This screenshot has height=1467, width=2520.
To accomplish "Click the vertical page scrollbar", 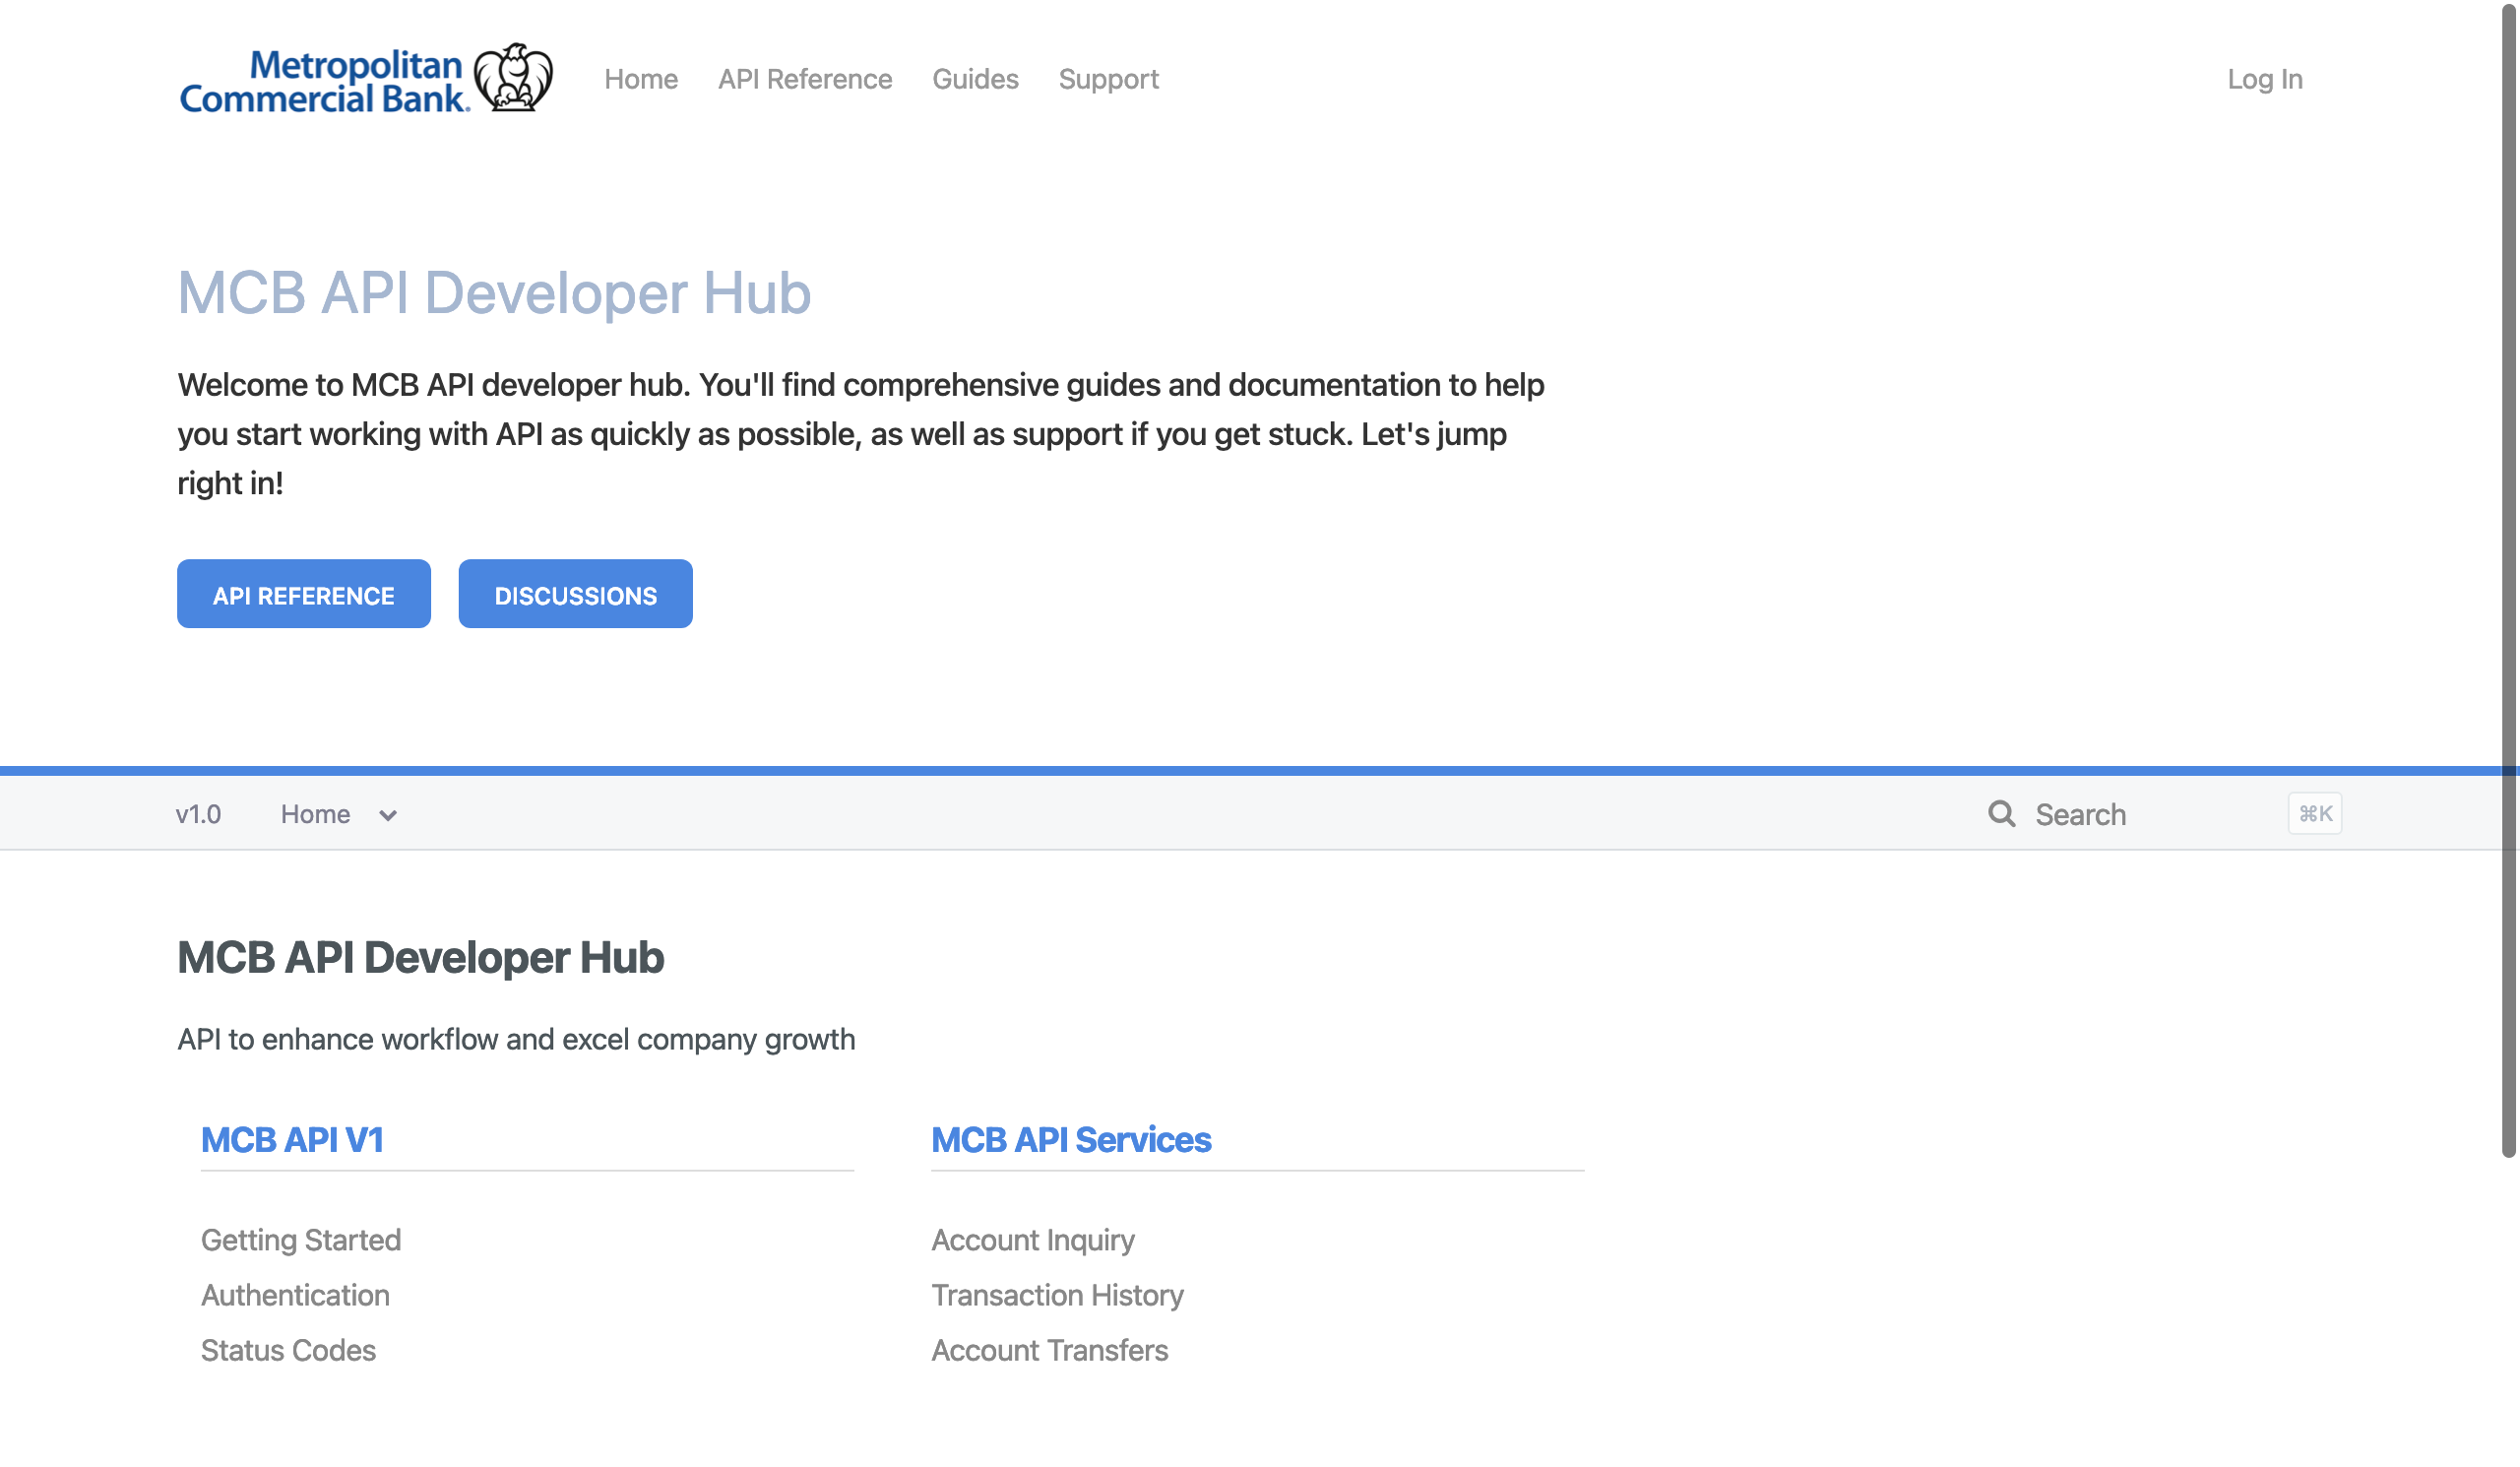I will coord(2509,580).
